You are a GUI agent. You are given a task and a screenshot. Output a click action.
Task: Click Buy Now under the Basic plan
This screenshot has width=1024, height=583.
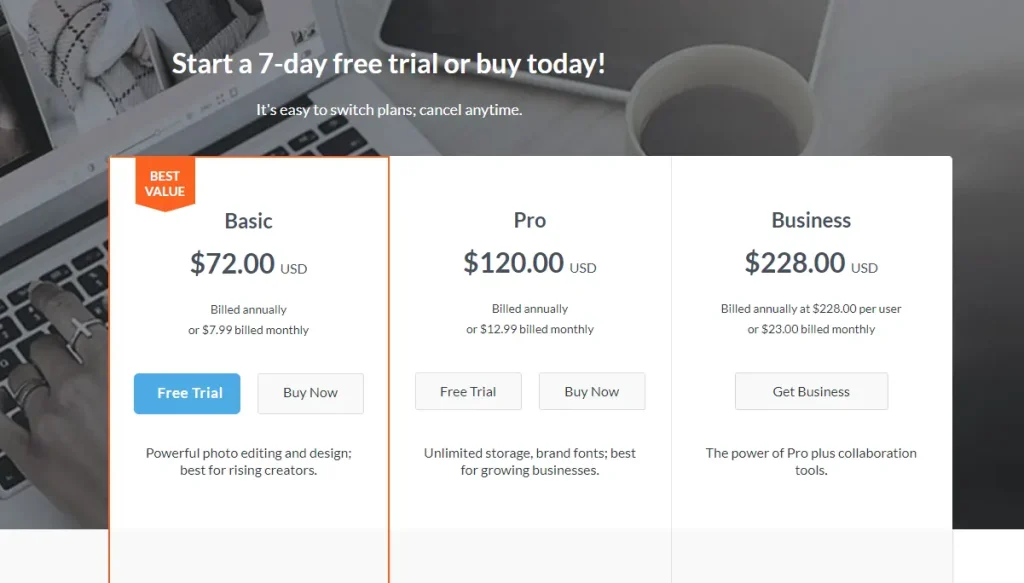pyautogui.click(x=310, y=393)
